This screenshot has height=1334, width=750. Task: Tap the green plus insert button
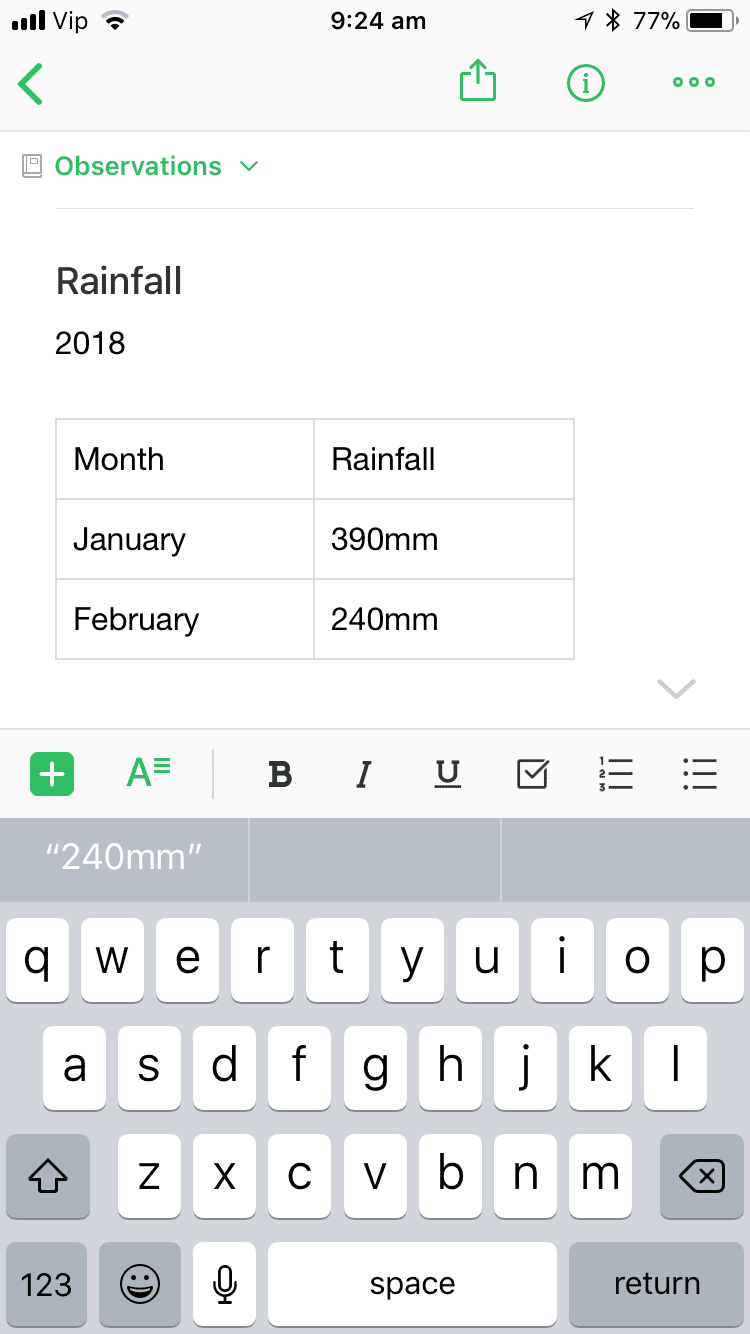coord(52,774)
